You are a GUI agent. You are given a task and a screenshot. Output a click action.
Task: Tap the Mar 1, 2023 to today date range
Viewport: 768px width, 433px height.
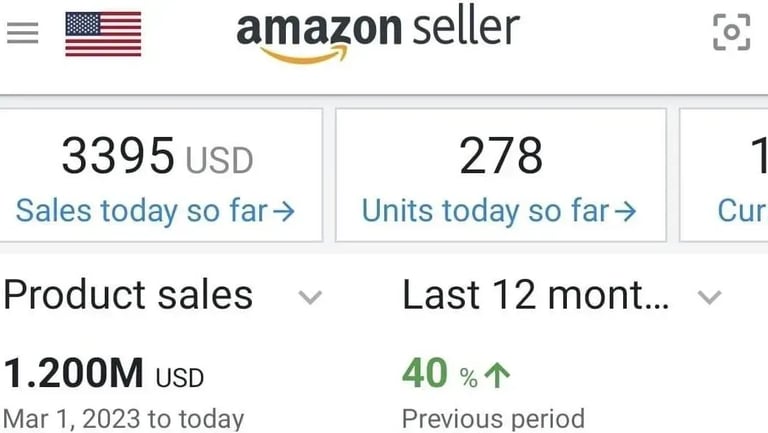pos(123,417)
